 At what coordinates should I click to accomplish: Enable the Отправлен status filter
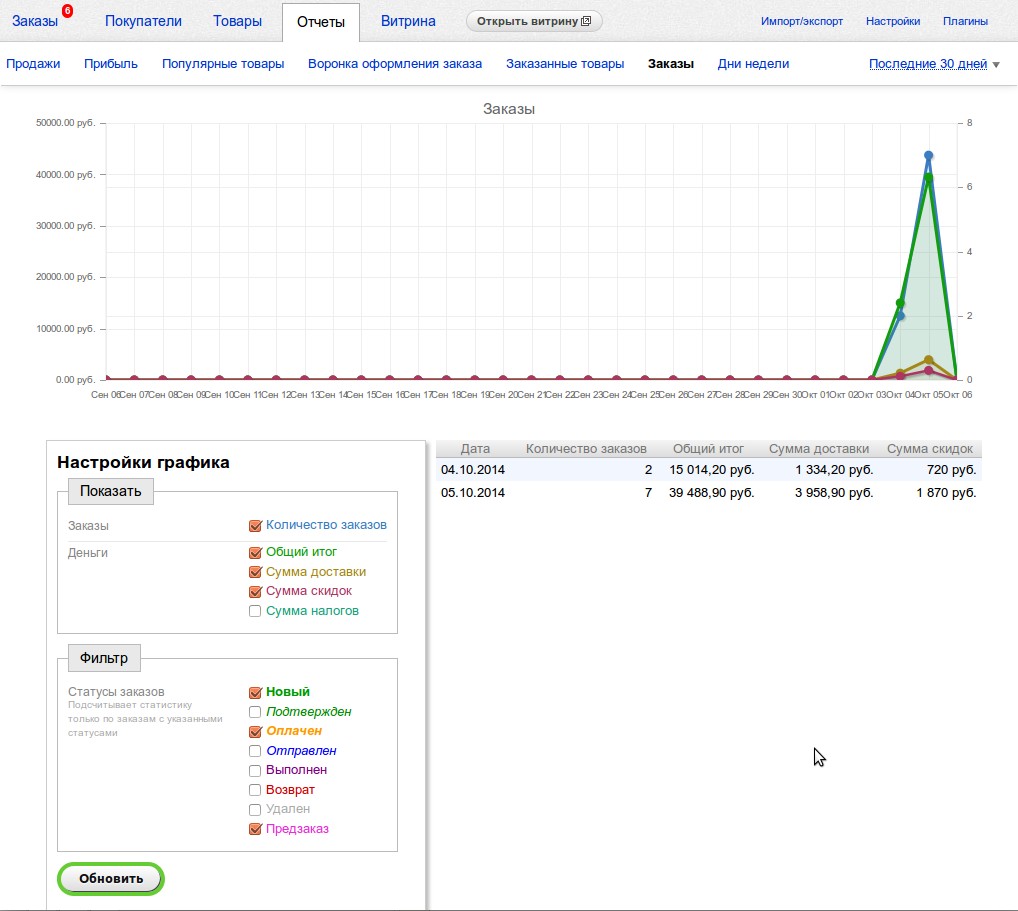255,751
